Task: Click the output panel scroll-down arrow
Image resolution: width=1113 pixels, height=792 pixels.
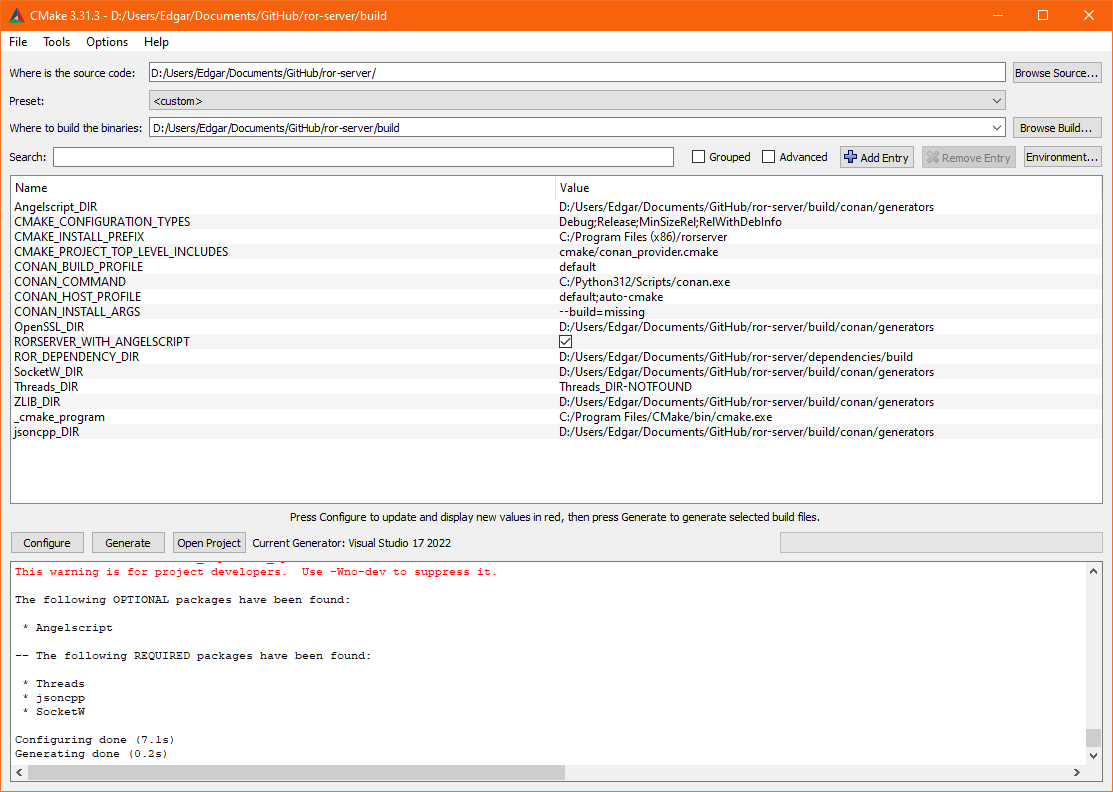Action: pyautogui.click(x=1095, y=756)
